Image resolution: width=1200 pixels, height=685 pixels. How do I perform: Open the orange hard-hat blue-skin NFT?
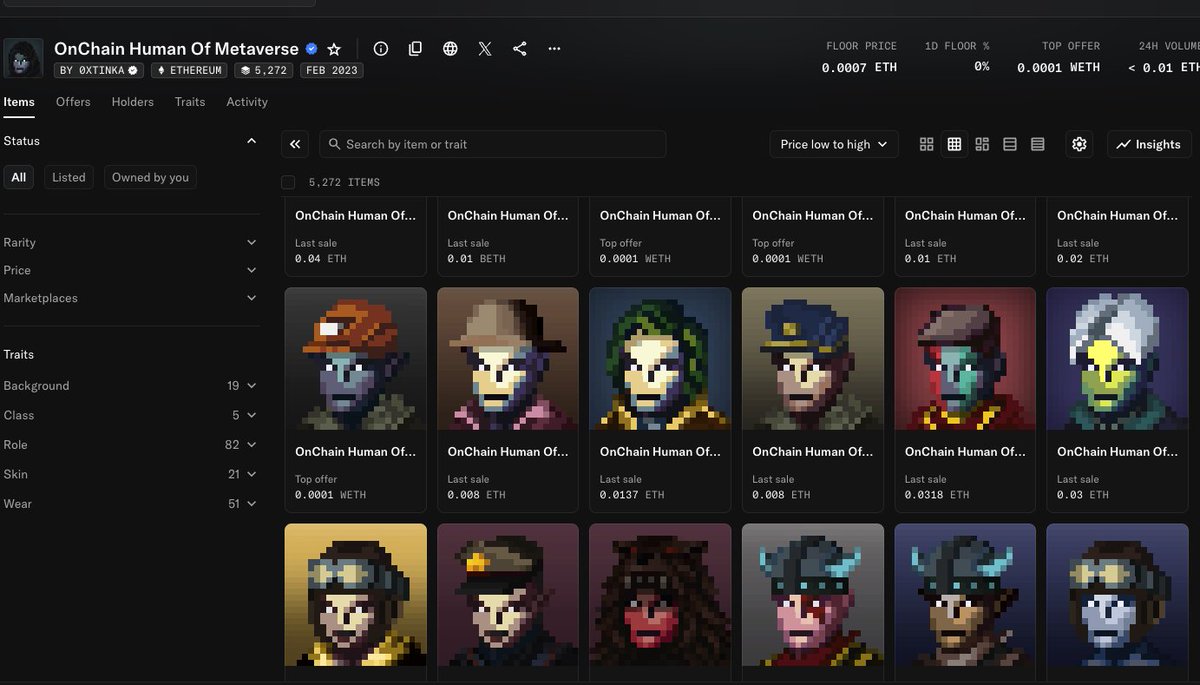coord(355,359)
